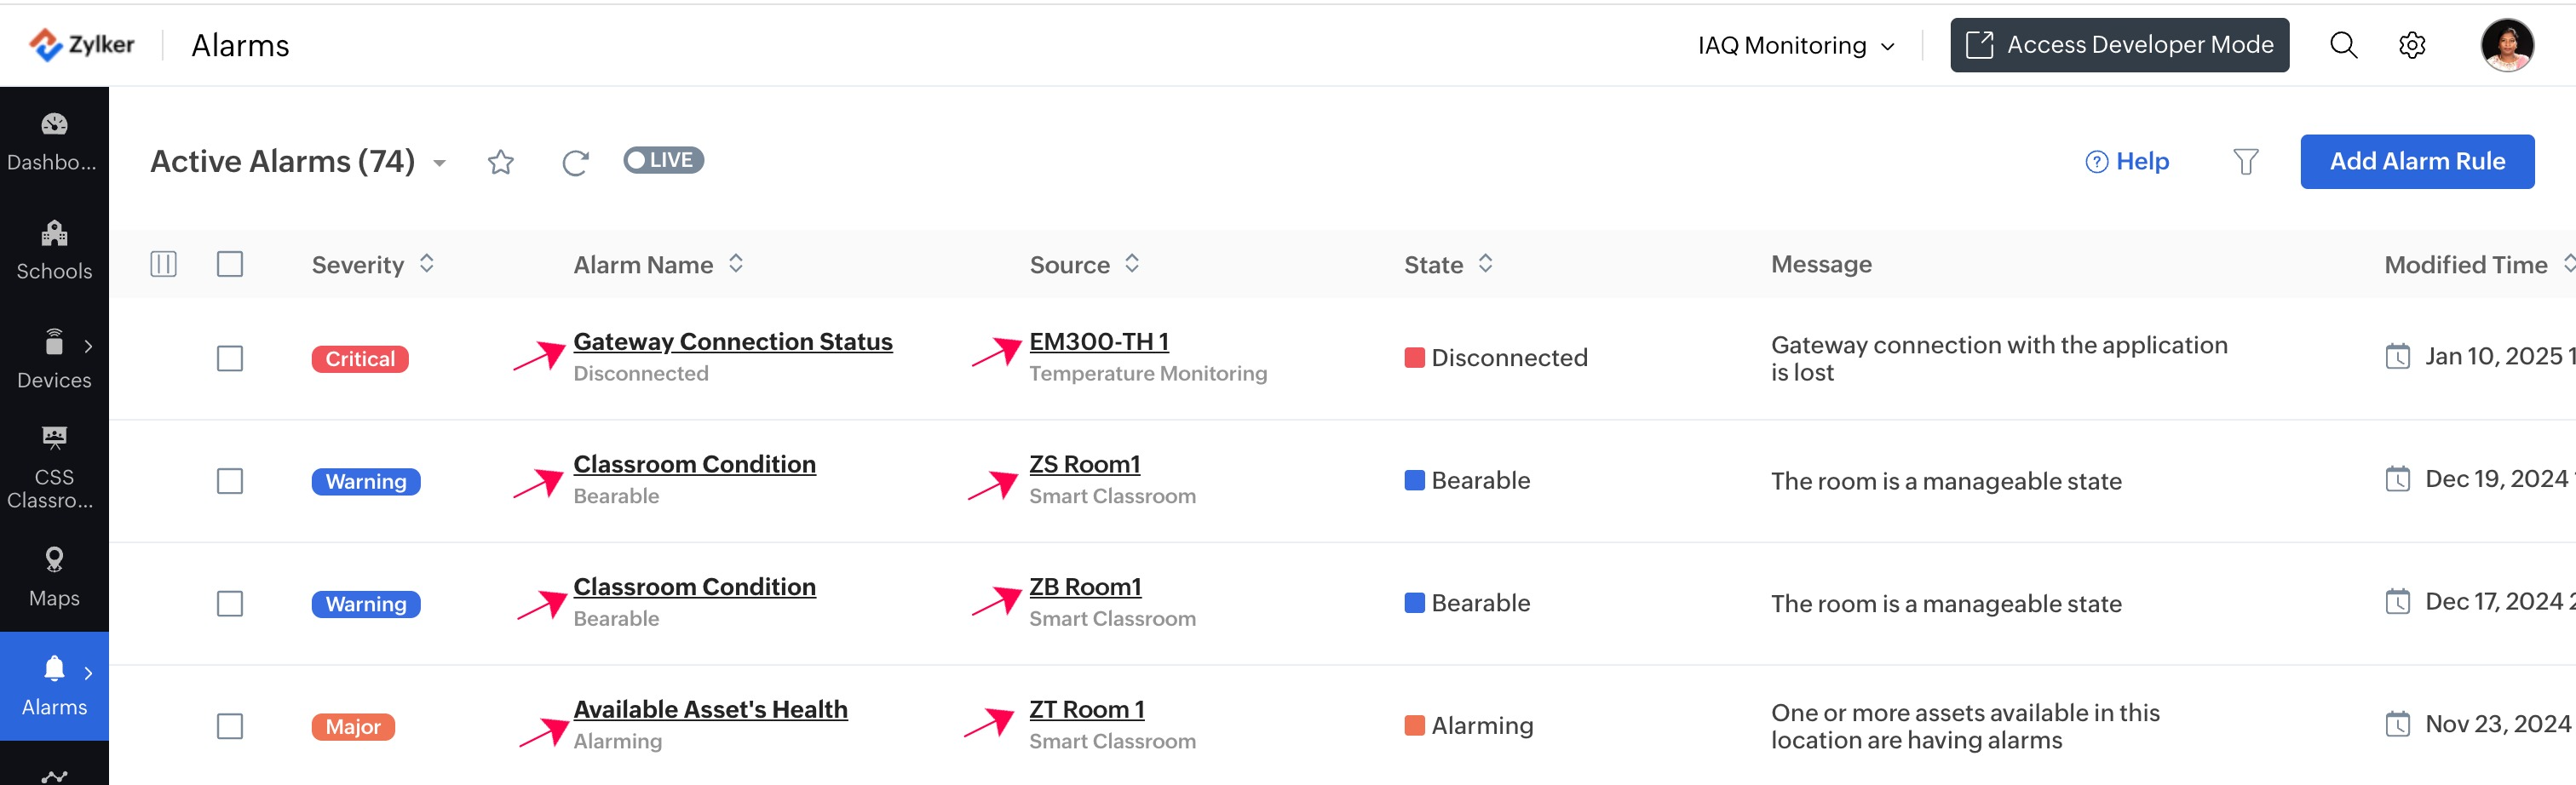Viewport: 2576px width, 785px height.
Task: Expand the Active Alarms view dropdown
Action: [439, 163]
